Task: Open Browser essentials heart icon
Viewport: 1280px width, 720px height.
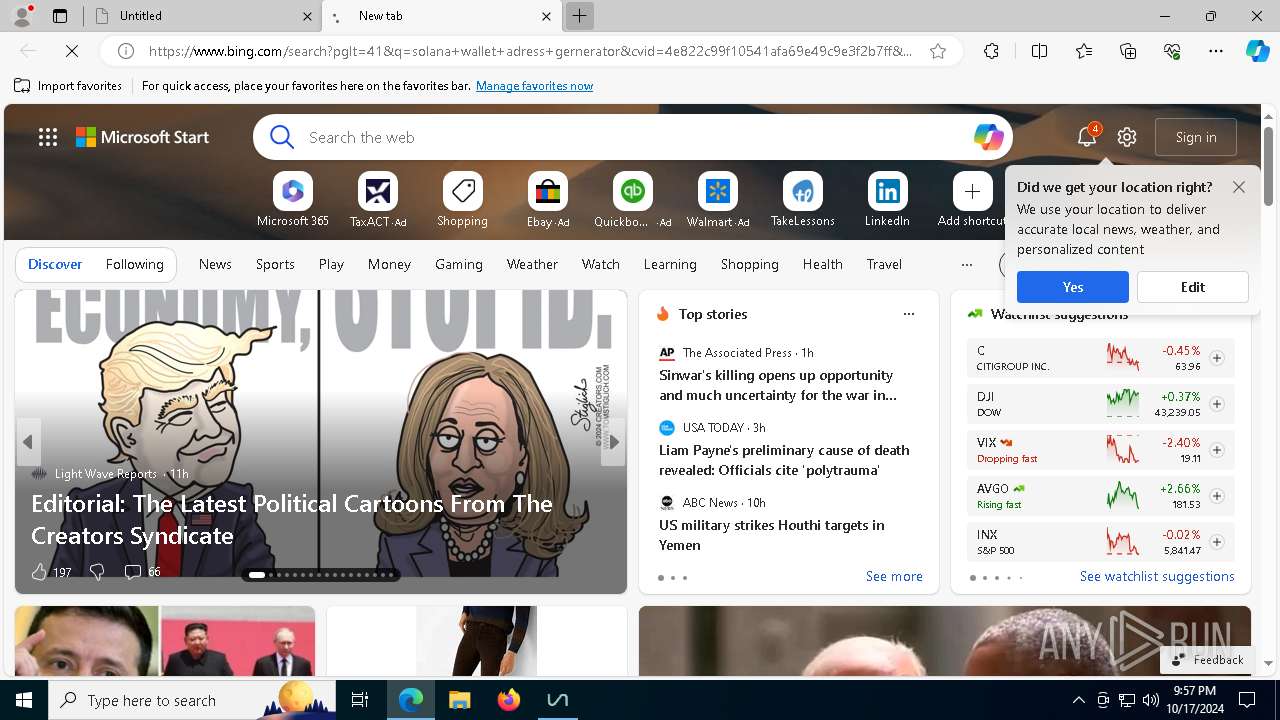Action: coord(1172,51)
